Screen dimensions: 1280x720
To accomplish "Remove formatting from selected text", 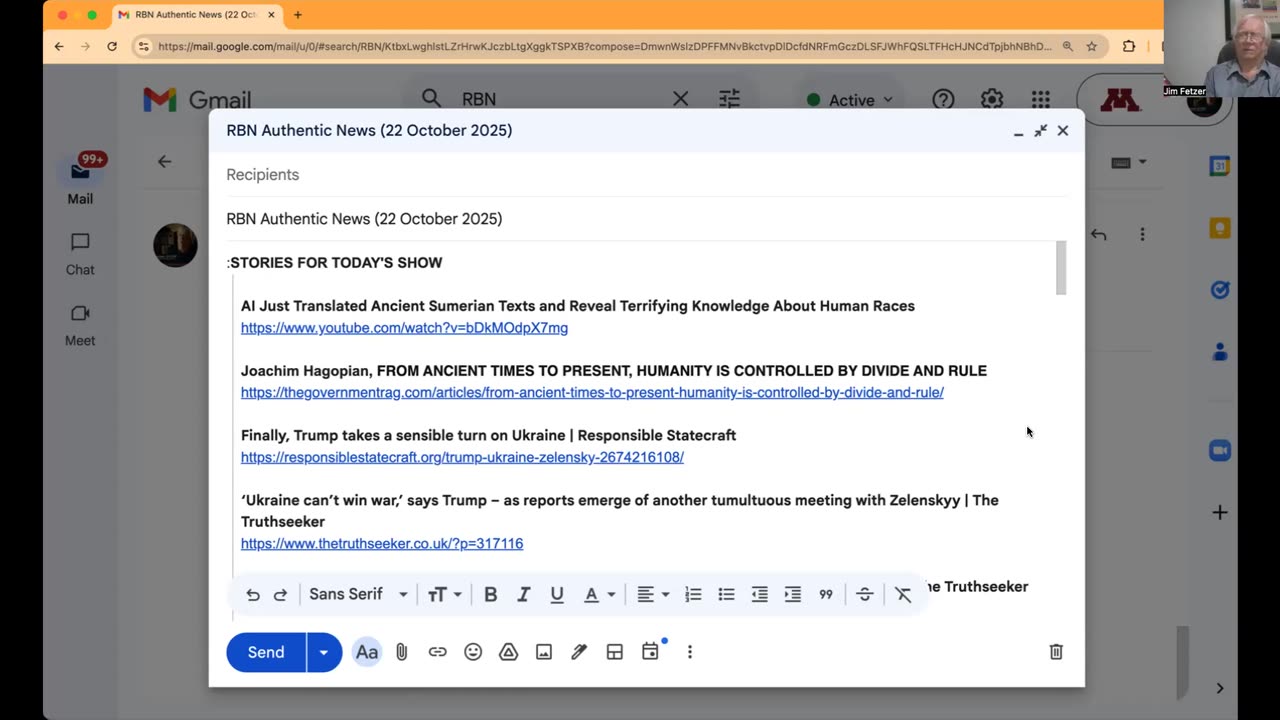I will coord(903,595).
